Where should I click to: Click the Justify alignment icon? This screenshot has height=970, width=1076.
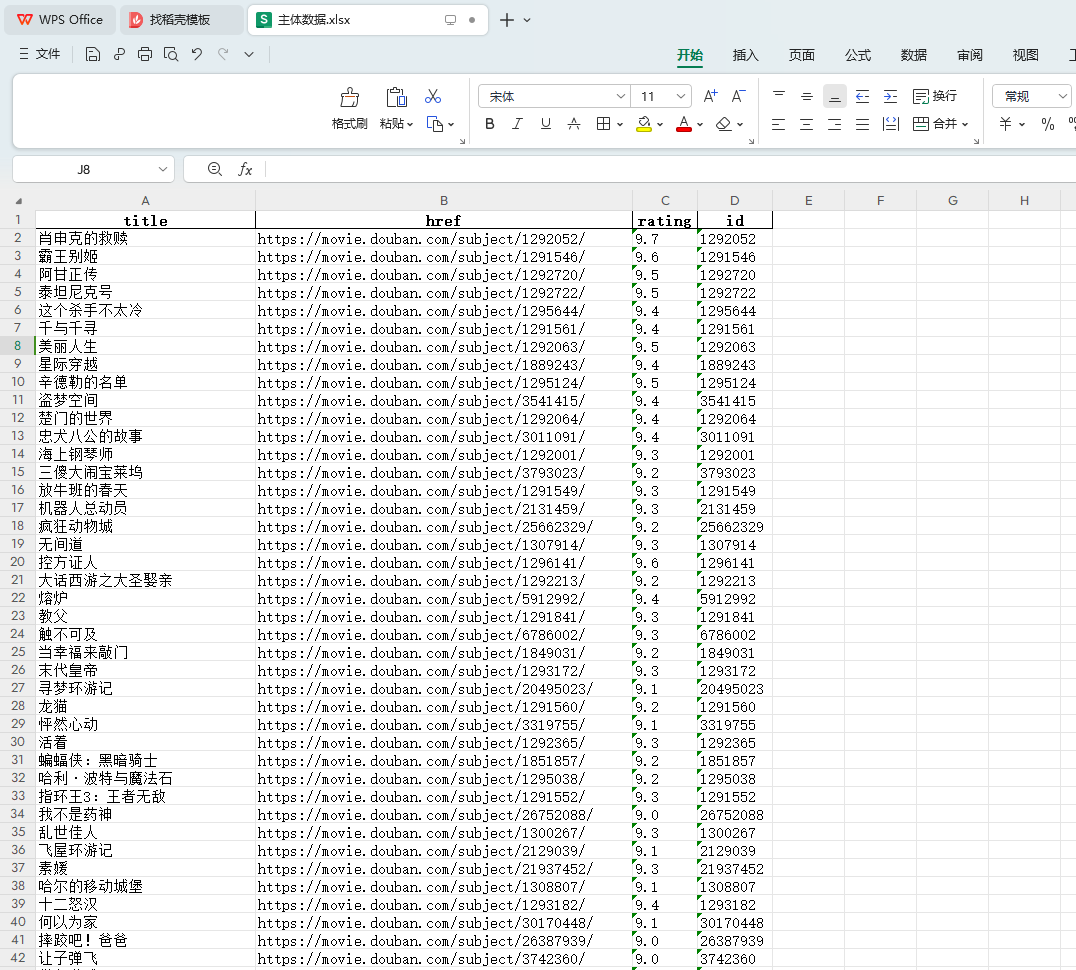click(x=863, y=124)
